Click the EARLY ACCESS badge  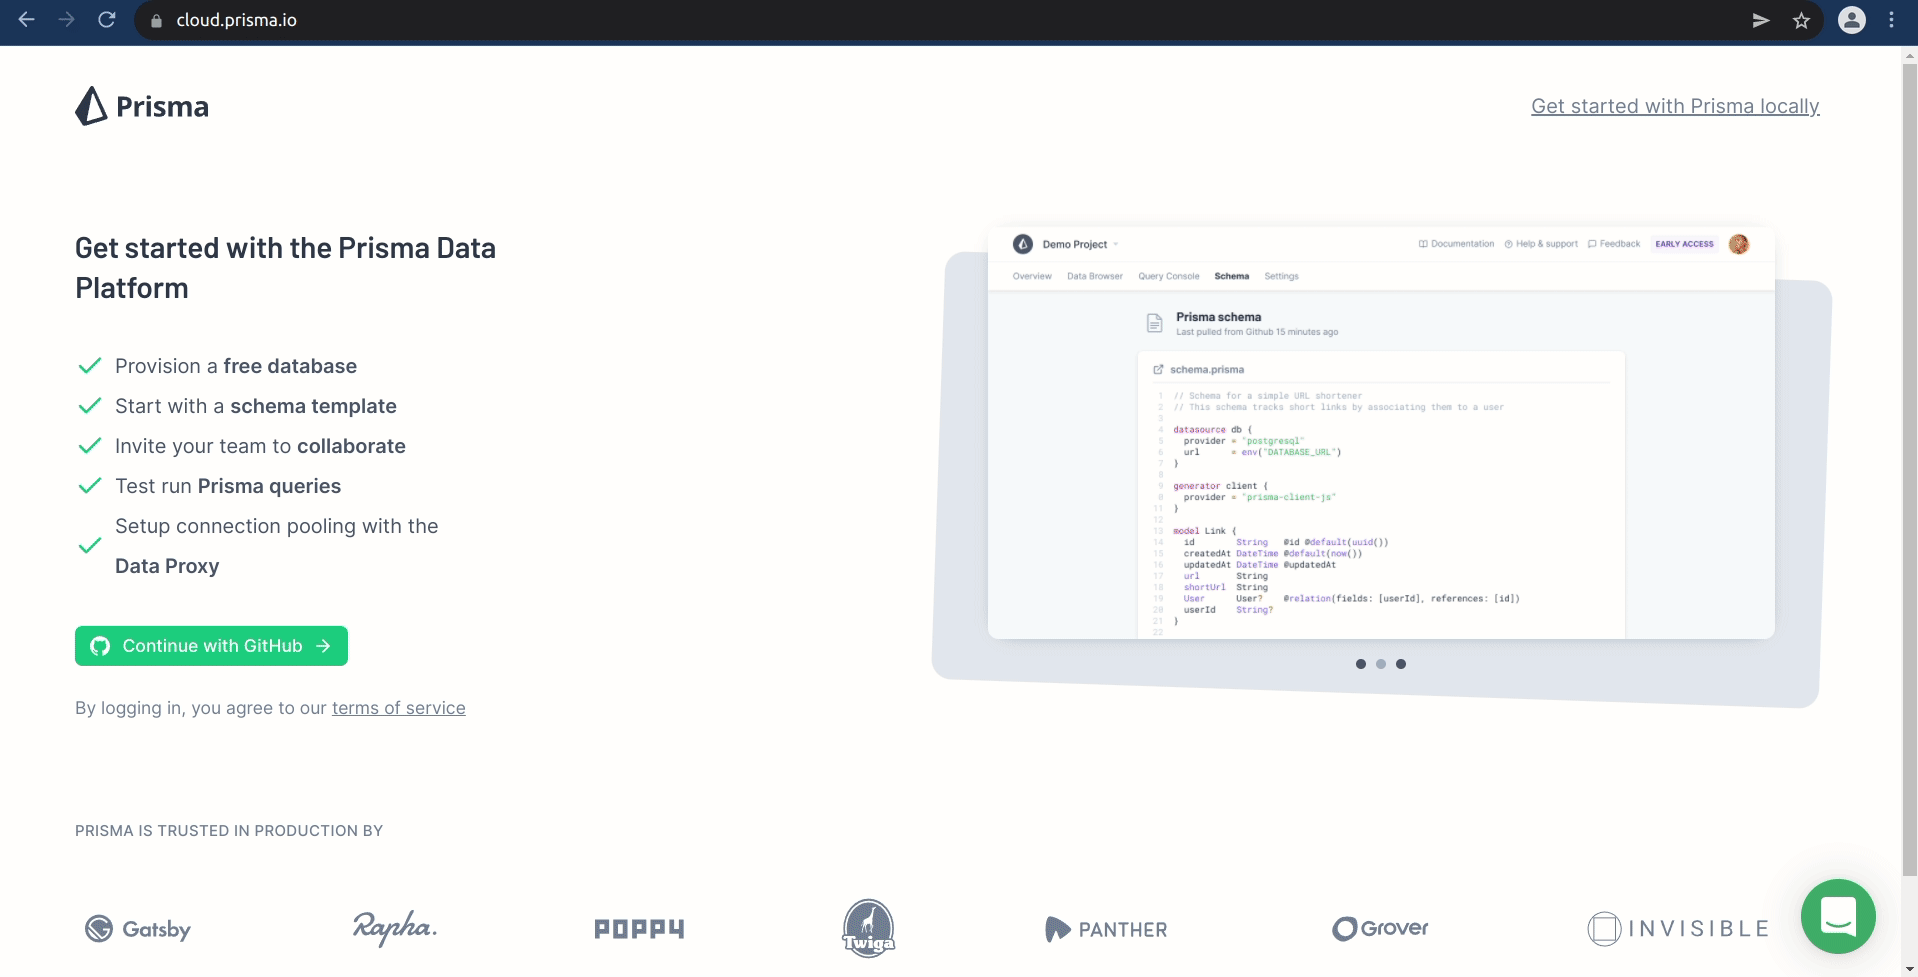click(x=1684, y=244)
